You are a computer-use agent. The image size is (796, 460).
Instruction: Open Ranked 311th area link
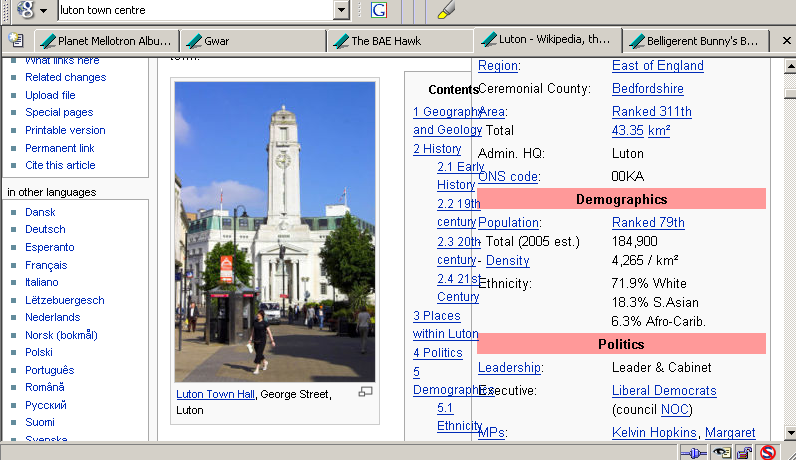(652, 112)
